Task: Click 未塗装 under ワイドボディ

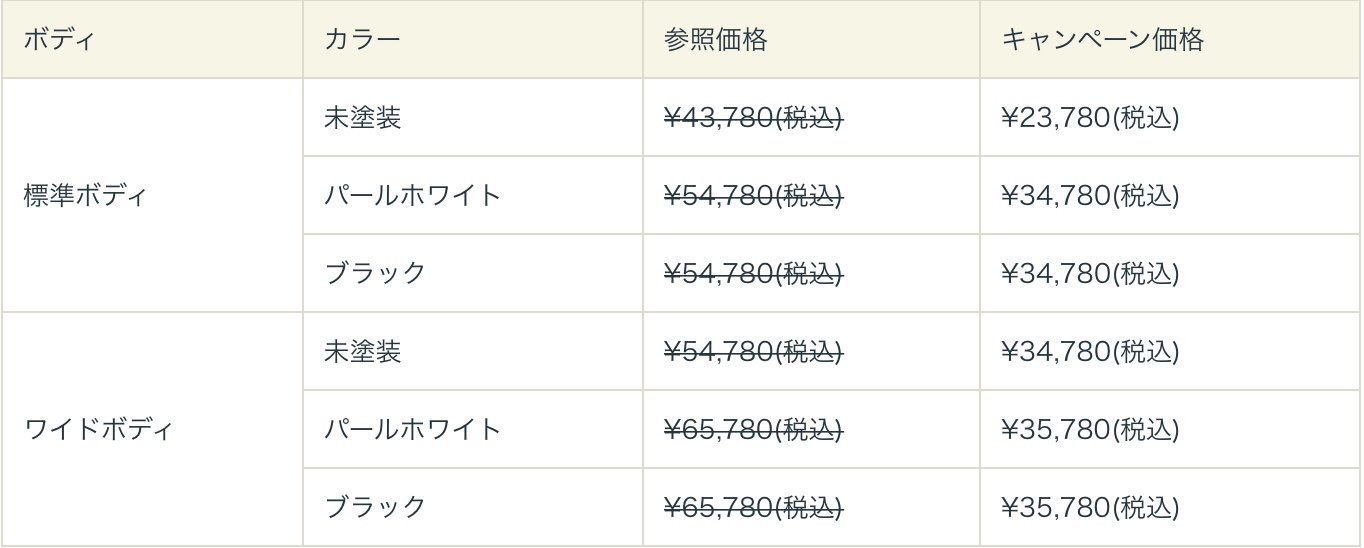Action: click(x=363, y=352)
